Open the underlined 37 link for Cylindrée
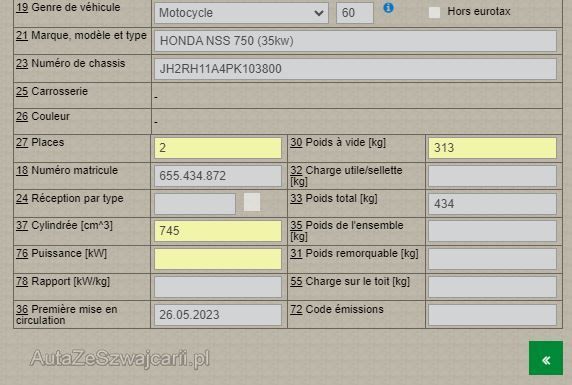Screen dimensions: 572x385 22,226
